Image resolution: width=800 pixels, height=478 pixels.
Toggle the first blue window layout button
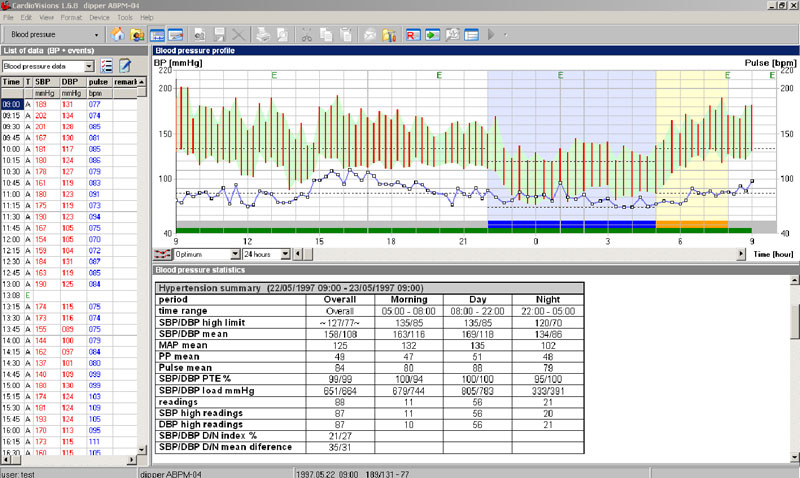coord(157,35)
